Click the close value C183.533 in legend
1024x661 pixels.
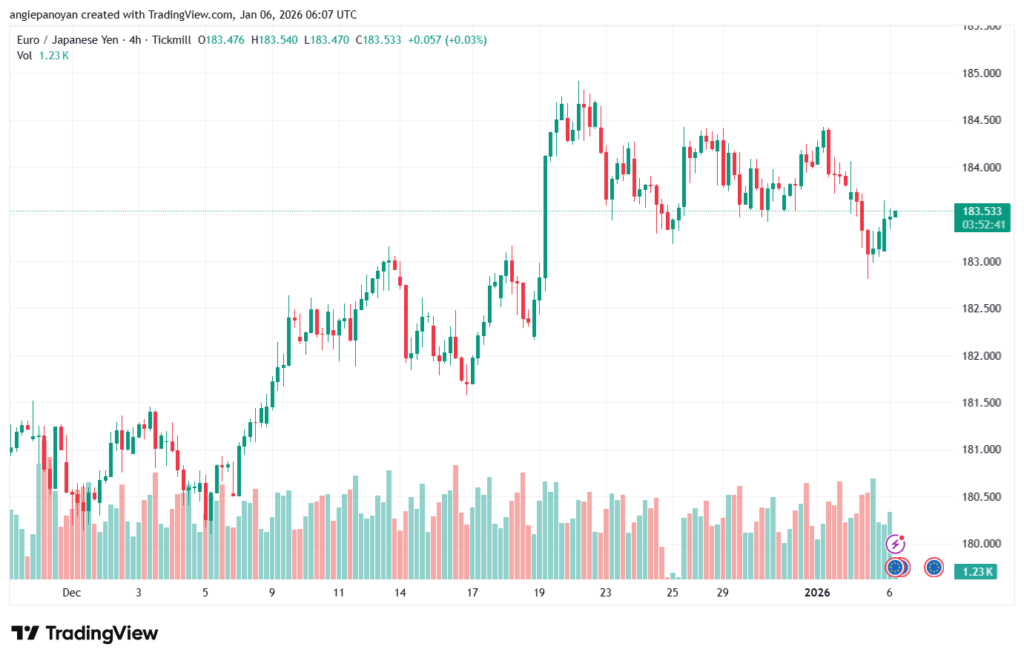pos(354,39)
